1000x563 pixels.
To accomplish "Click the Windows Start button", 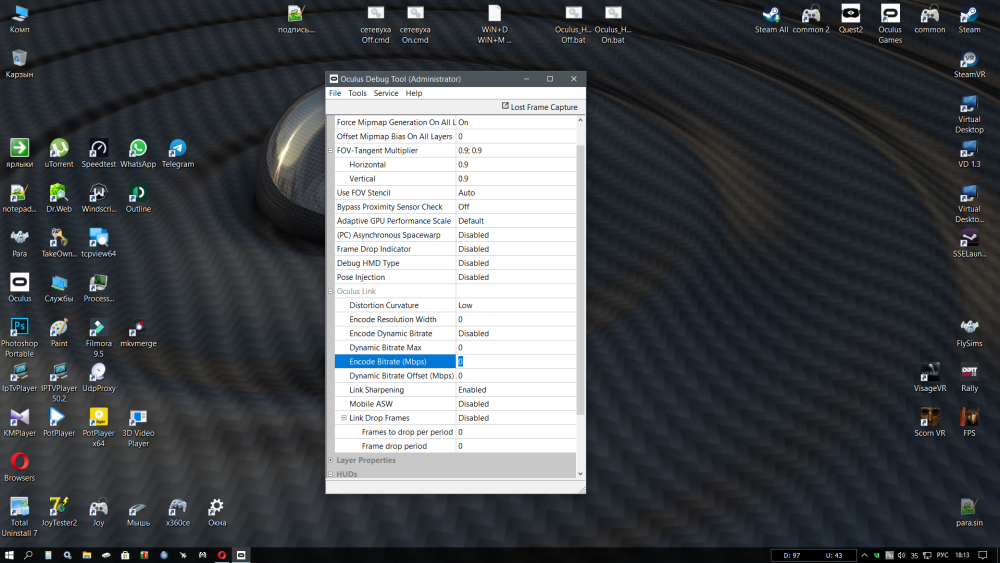I will (9, 555).
